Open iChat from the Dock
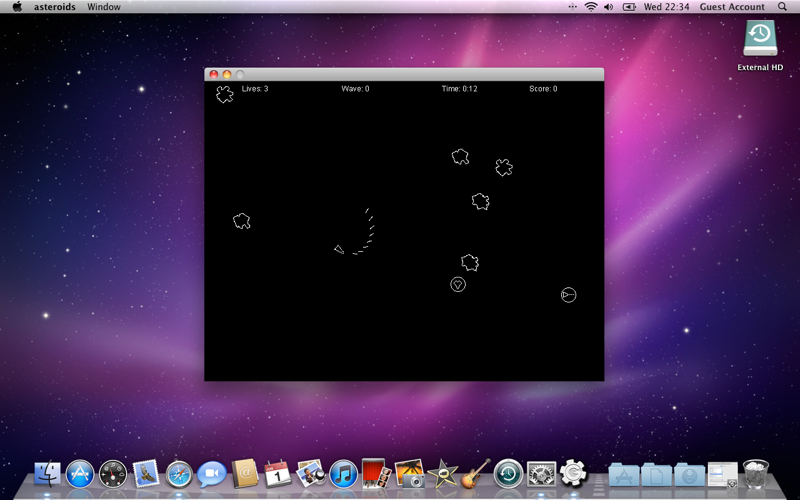The width and height of the screenshot is (800, 500). (x=212, y=474)
